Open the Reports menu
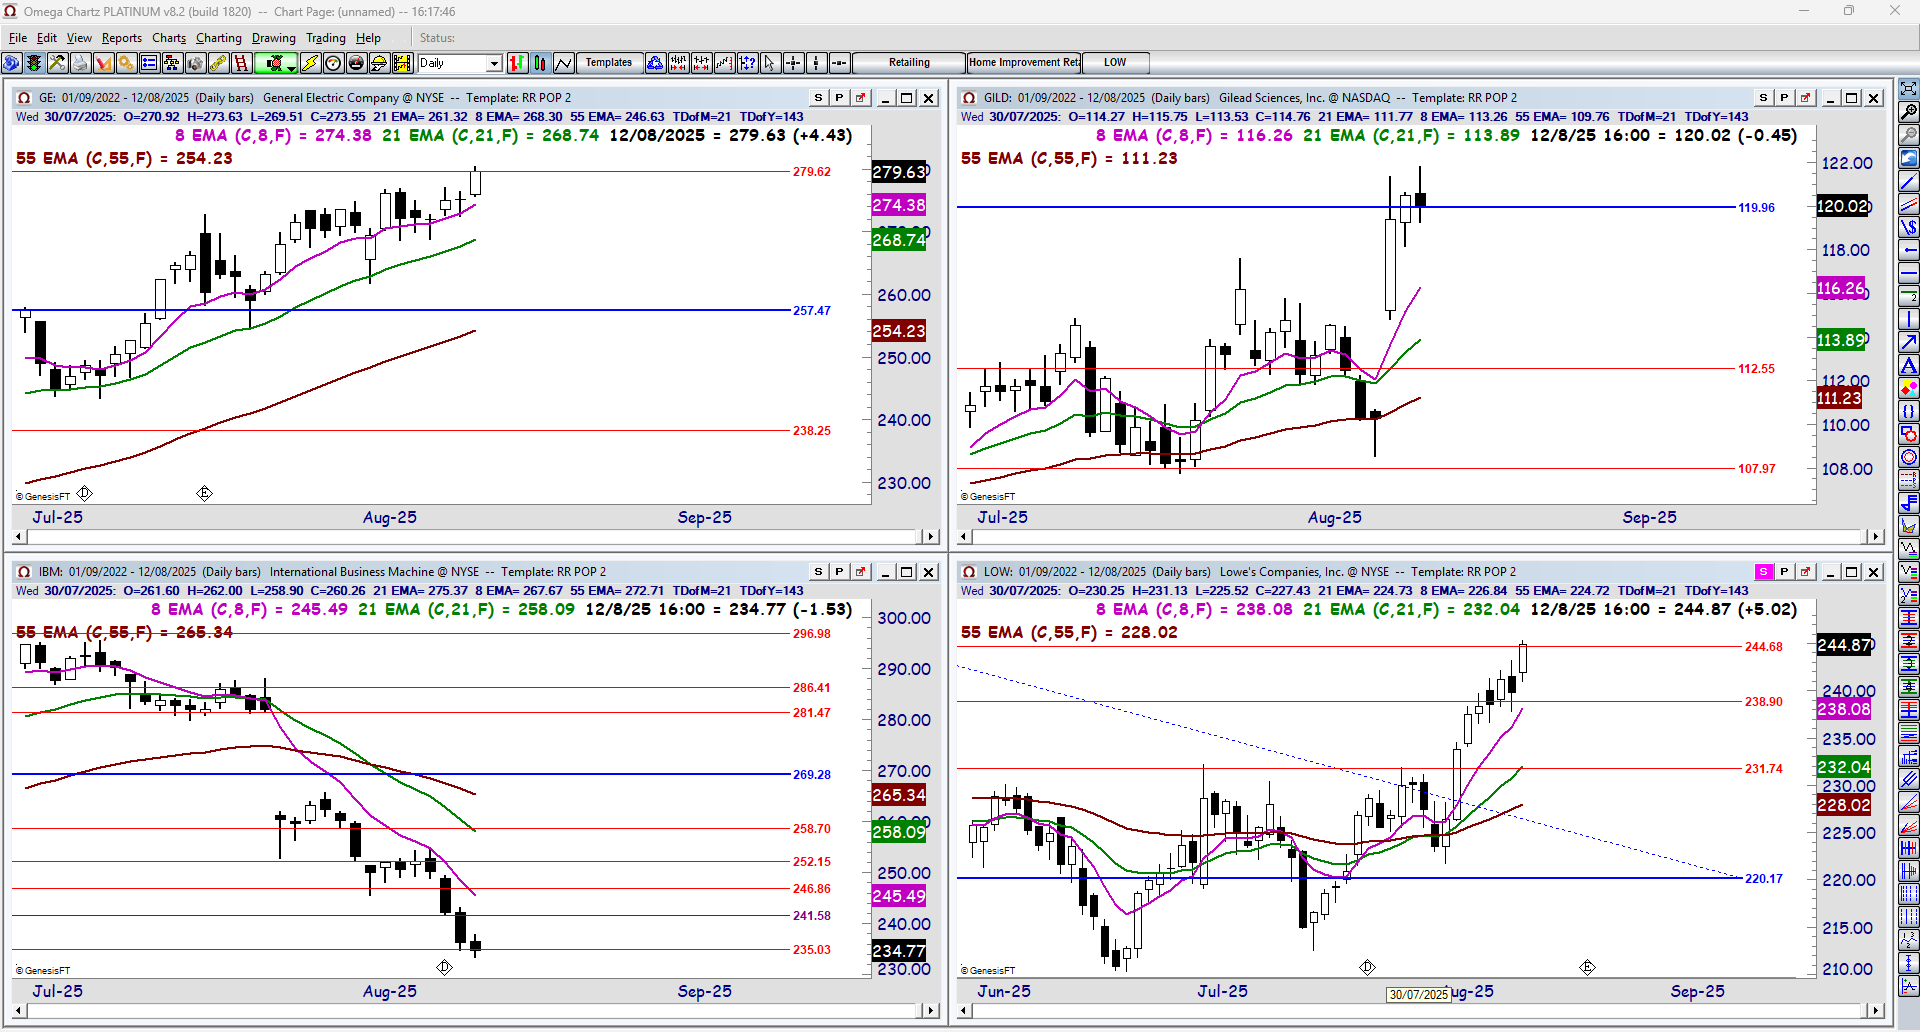This screenshot has height=1032, width=1920. [x=122, y=38]
